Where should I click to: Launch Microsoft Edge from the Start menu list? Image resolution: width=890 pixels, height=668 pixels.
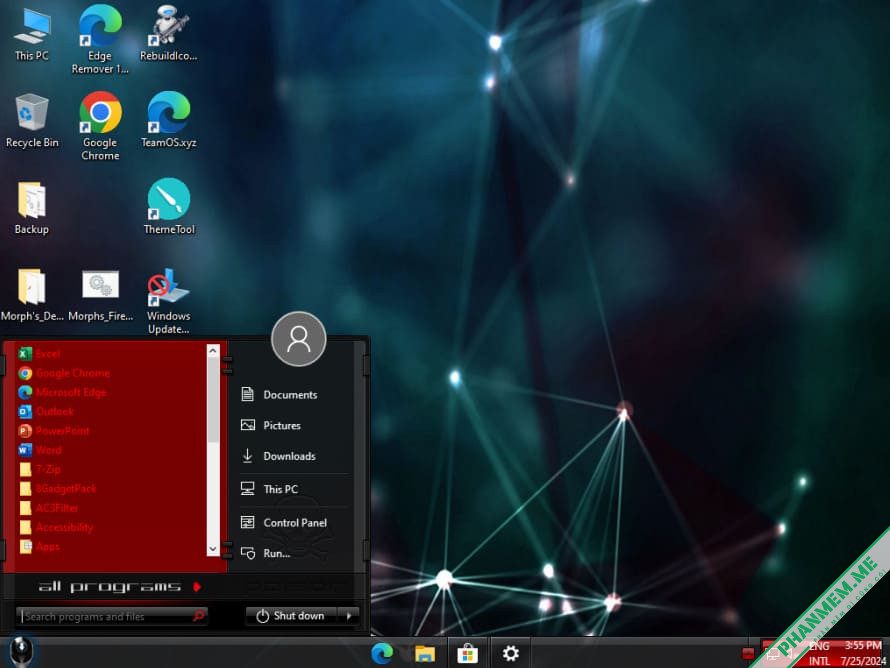[62, 392]
